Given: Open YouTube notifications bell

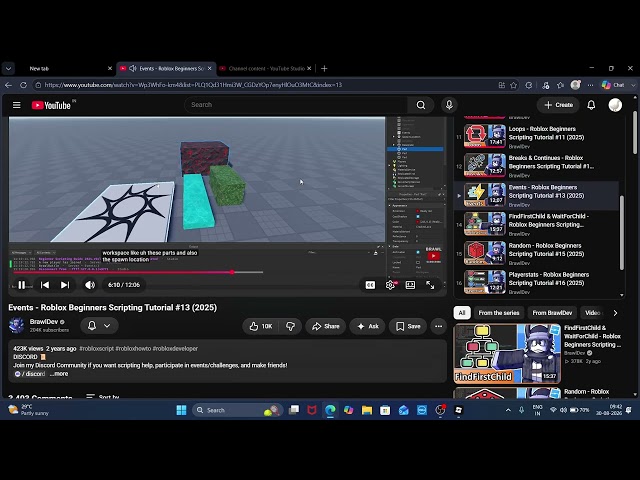Looking at the screenshot, I should [591, 105].
